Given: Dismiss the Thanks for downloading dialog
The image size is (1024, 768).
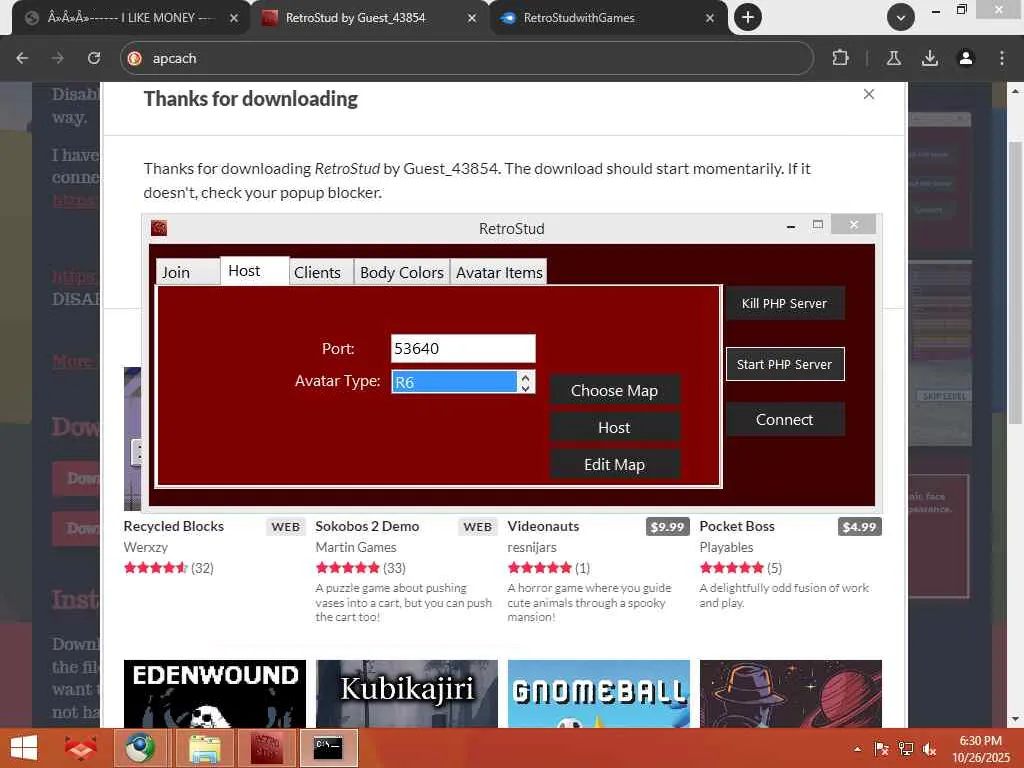Looking at the screenshot, I should point(869,94).
